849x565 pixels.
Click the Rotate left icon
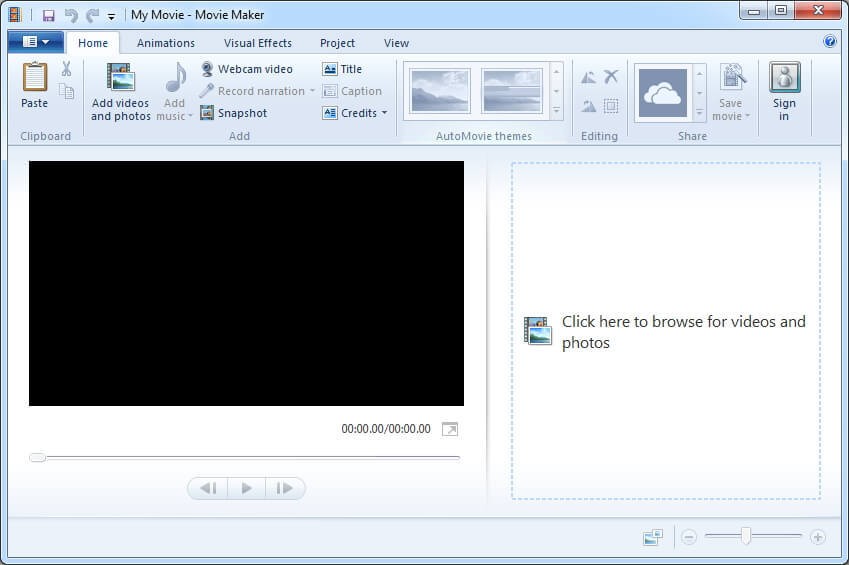click(x=588, y=77)
